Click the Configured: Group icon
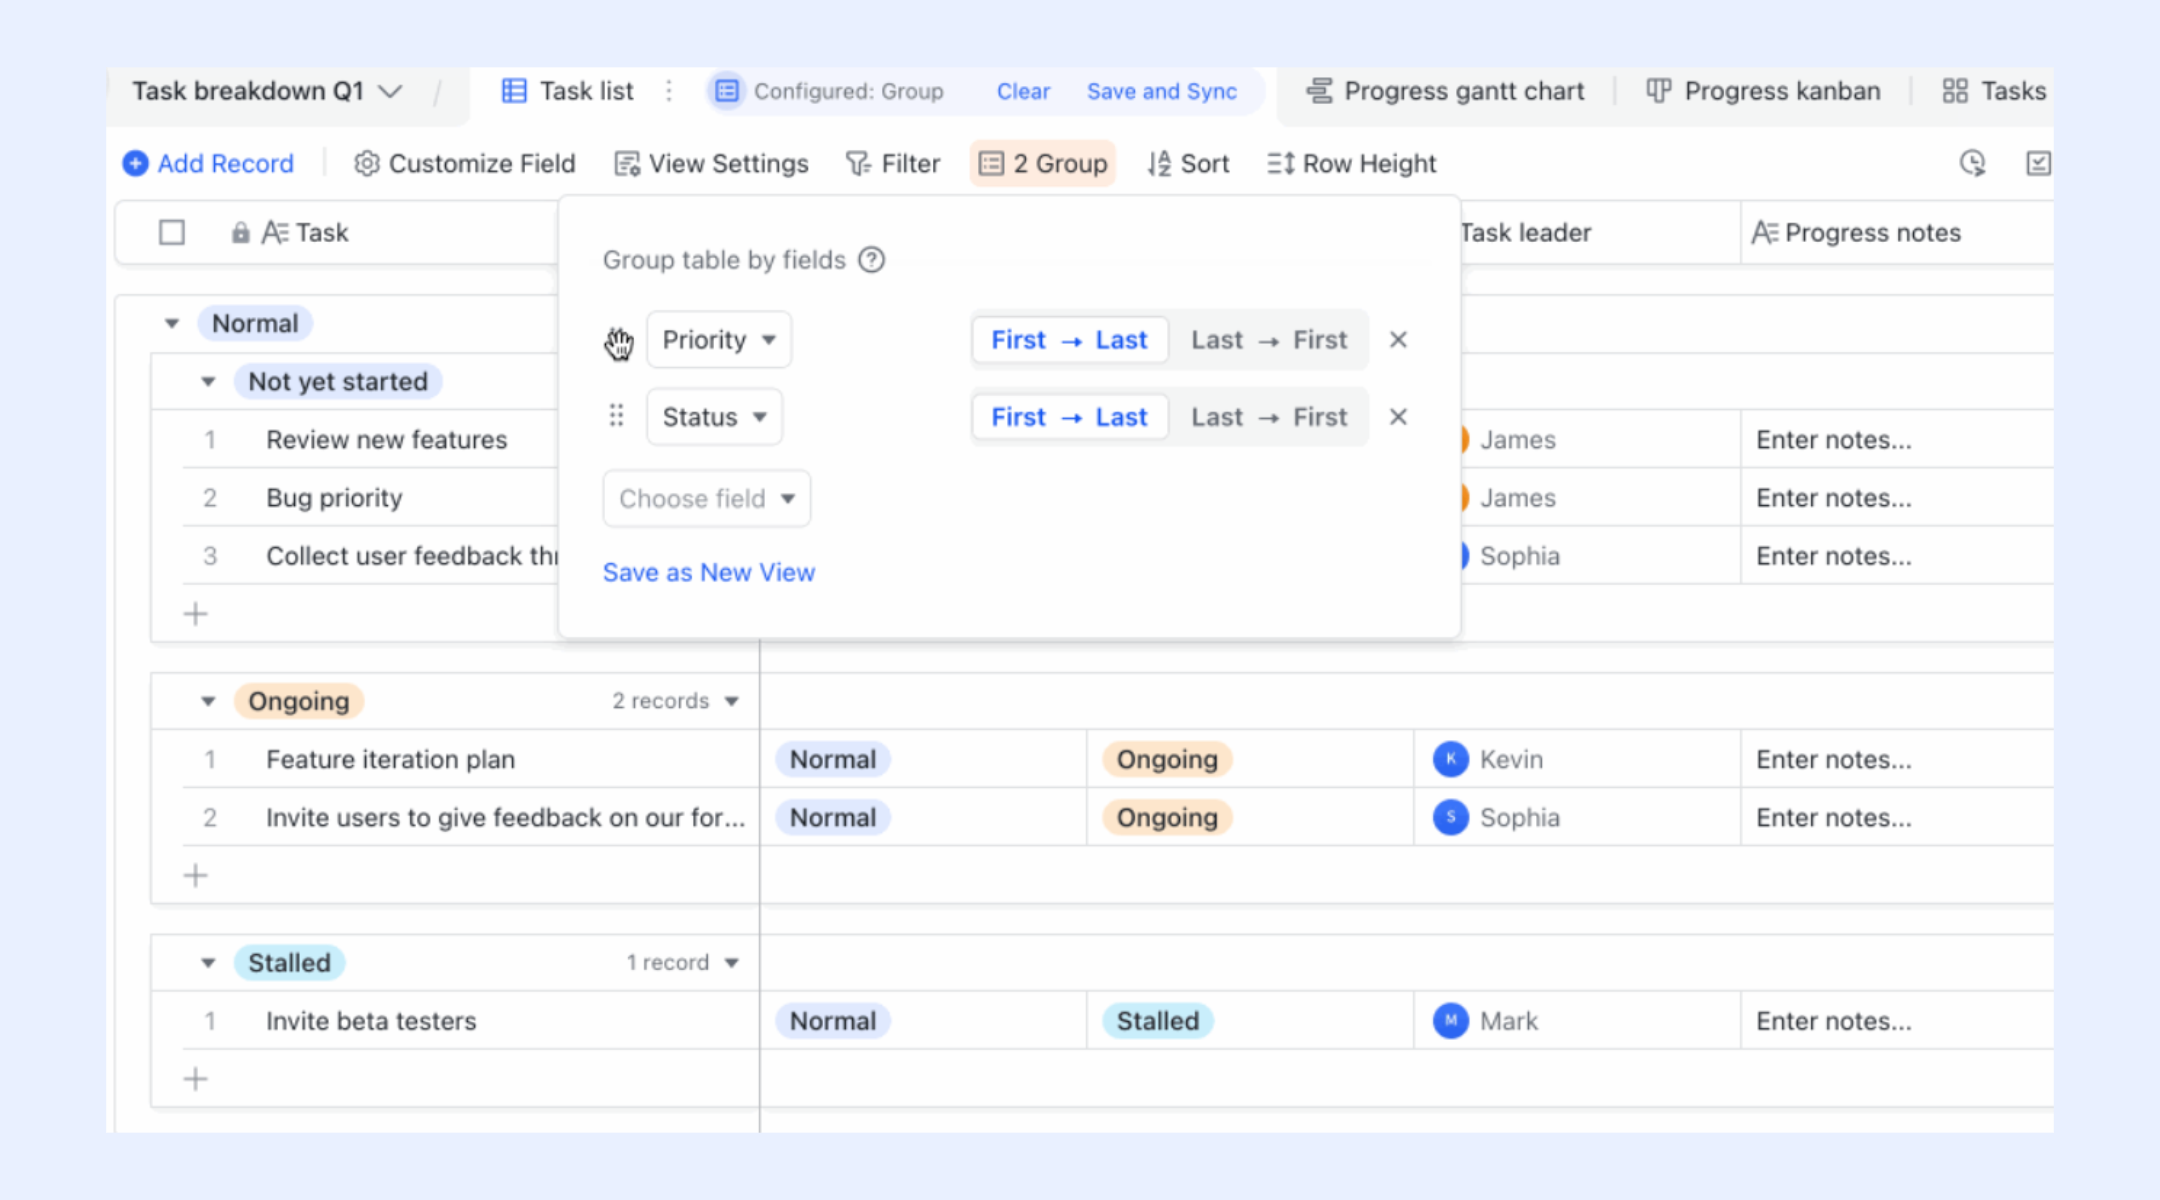Screen dimensions: 2160x1200 click(727, 91)
